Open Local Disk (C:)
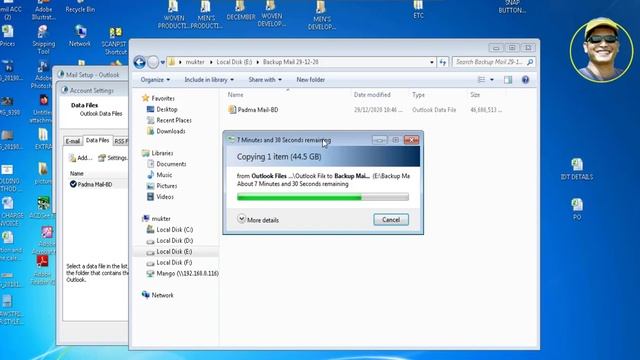 (175, 230)
